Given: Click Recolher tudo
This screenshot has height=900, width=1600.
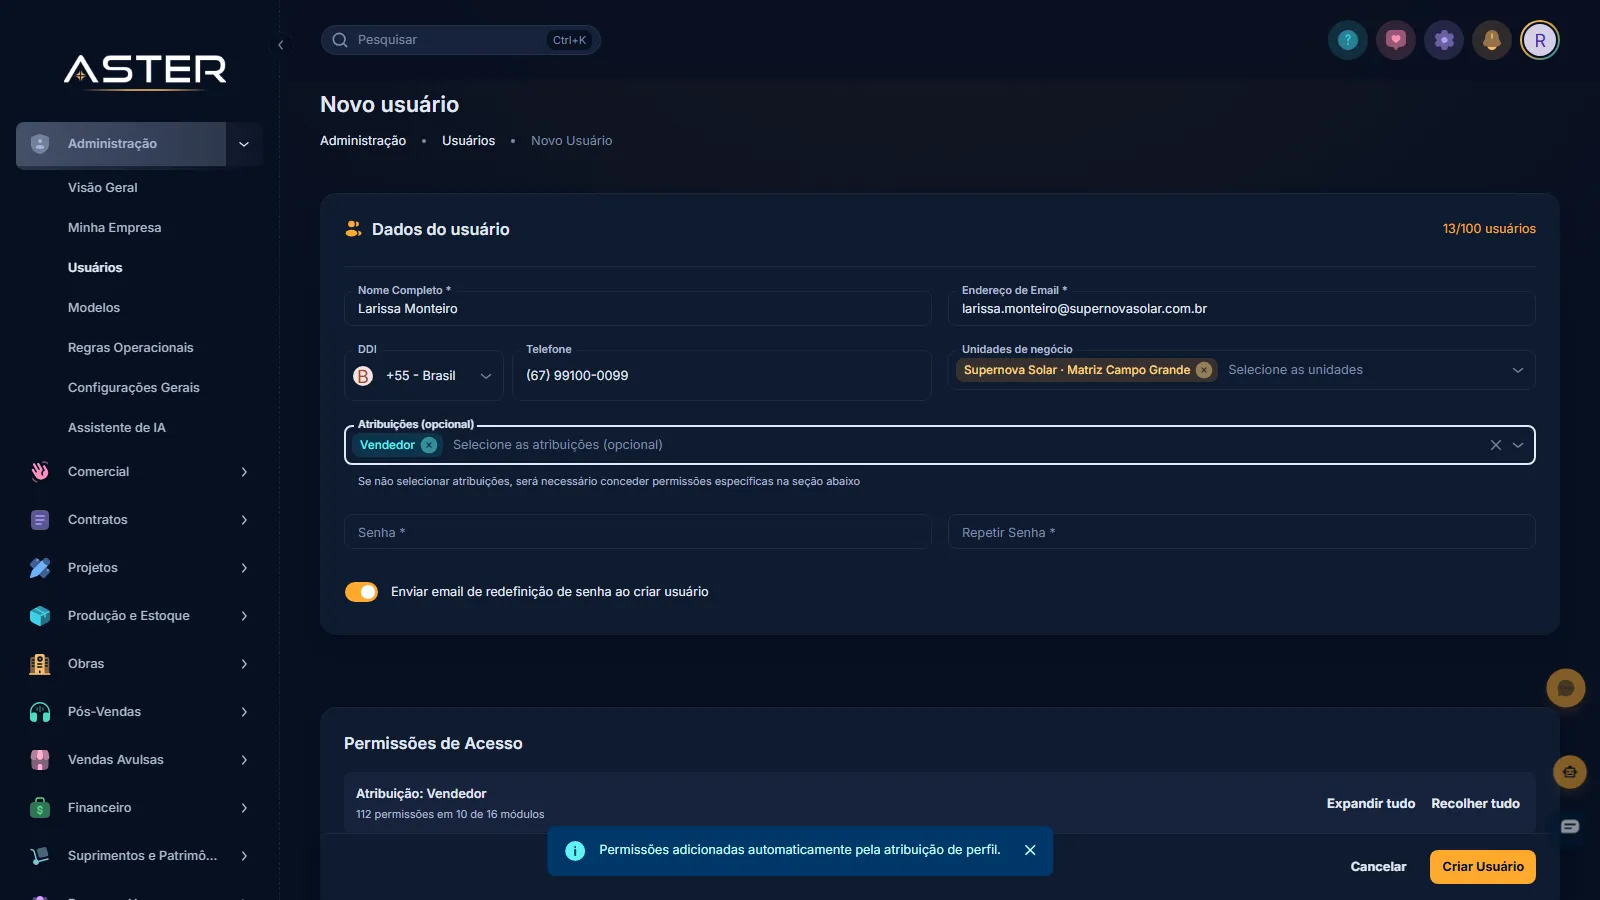Looking at the screenshot, I should click(1475, 804).
